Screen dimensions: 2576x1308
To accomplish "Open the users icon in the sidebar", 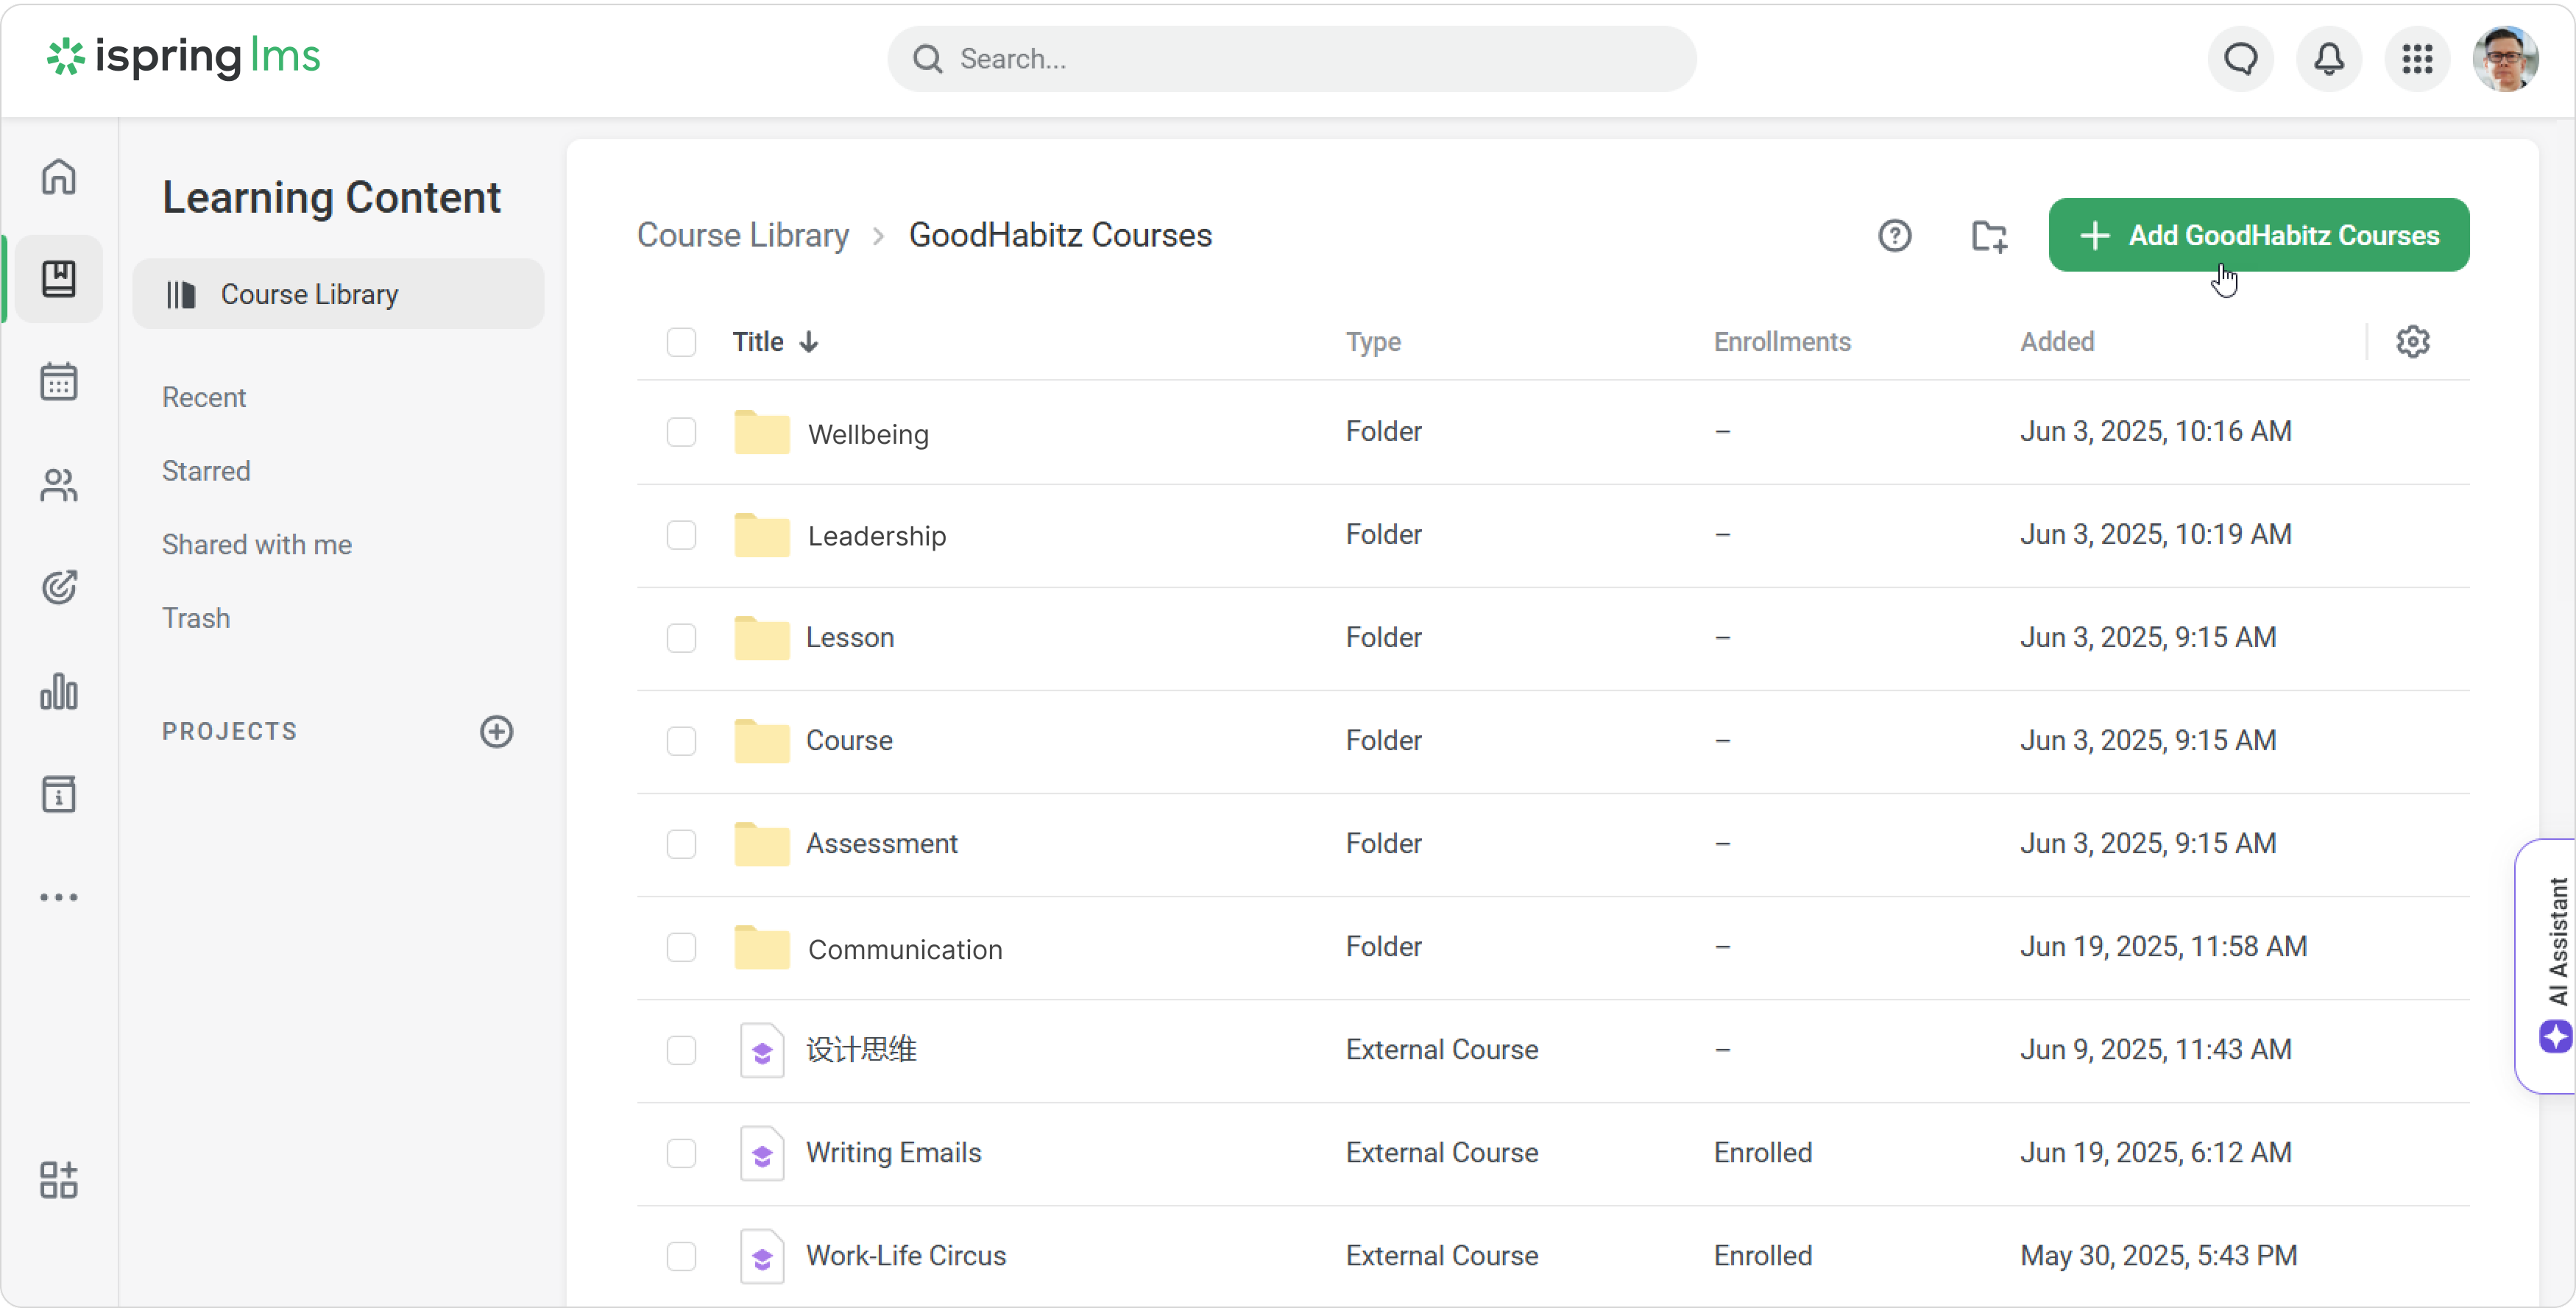I will point(59,485).
